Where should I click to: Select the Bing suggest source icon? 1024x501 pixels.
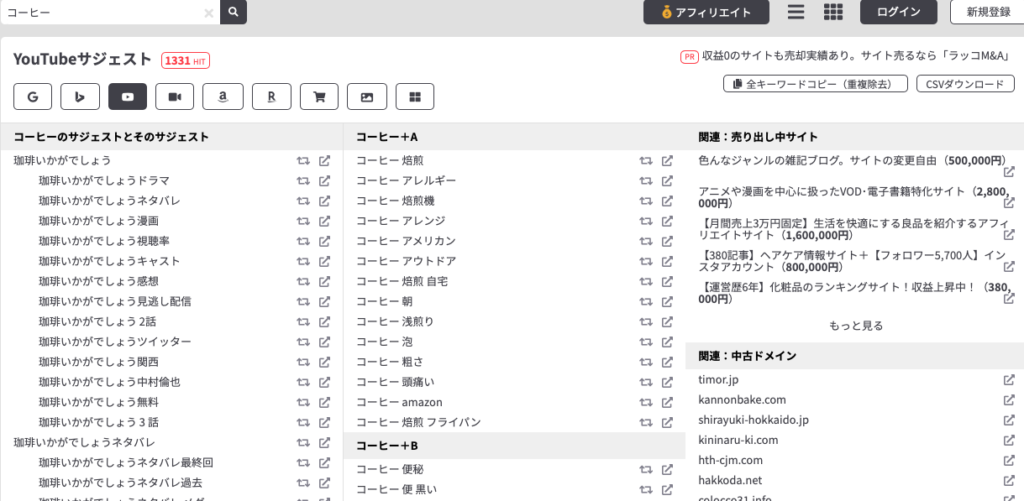tap(80, 97)
